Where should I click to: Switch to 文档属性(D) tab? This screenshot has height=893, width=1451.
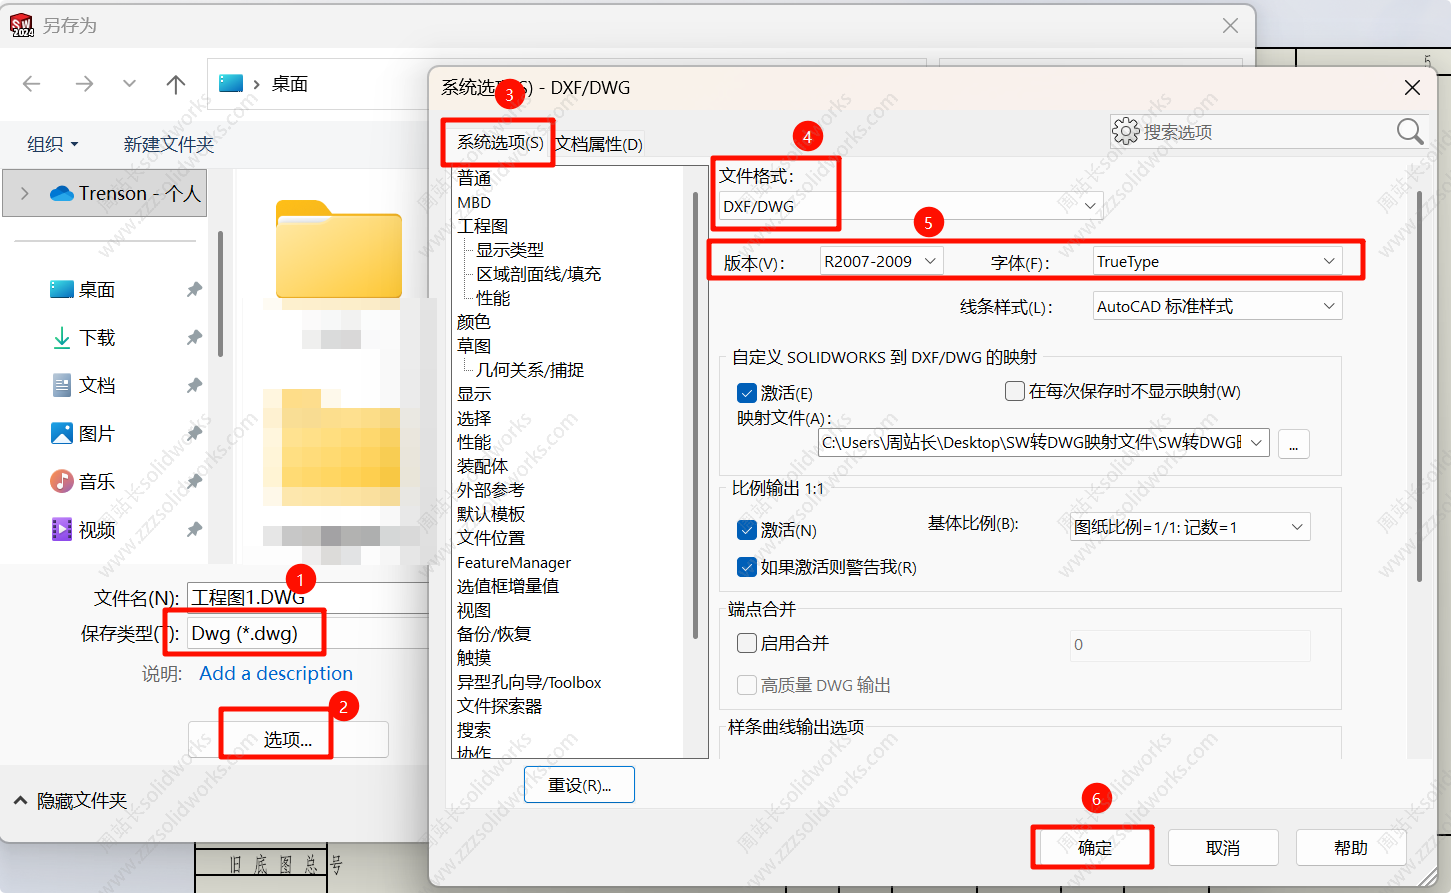coord(599,144)
